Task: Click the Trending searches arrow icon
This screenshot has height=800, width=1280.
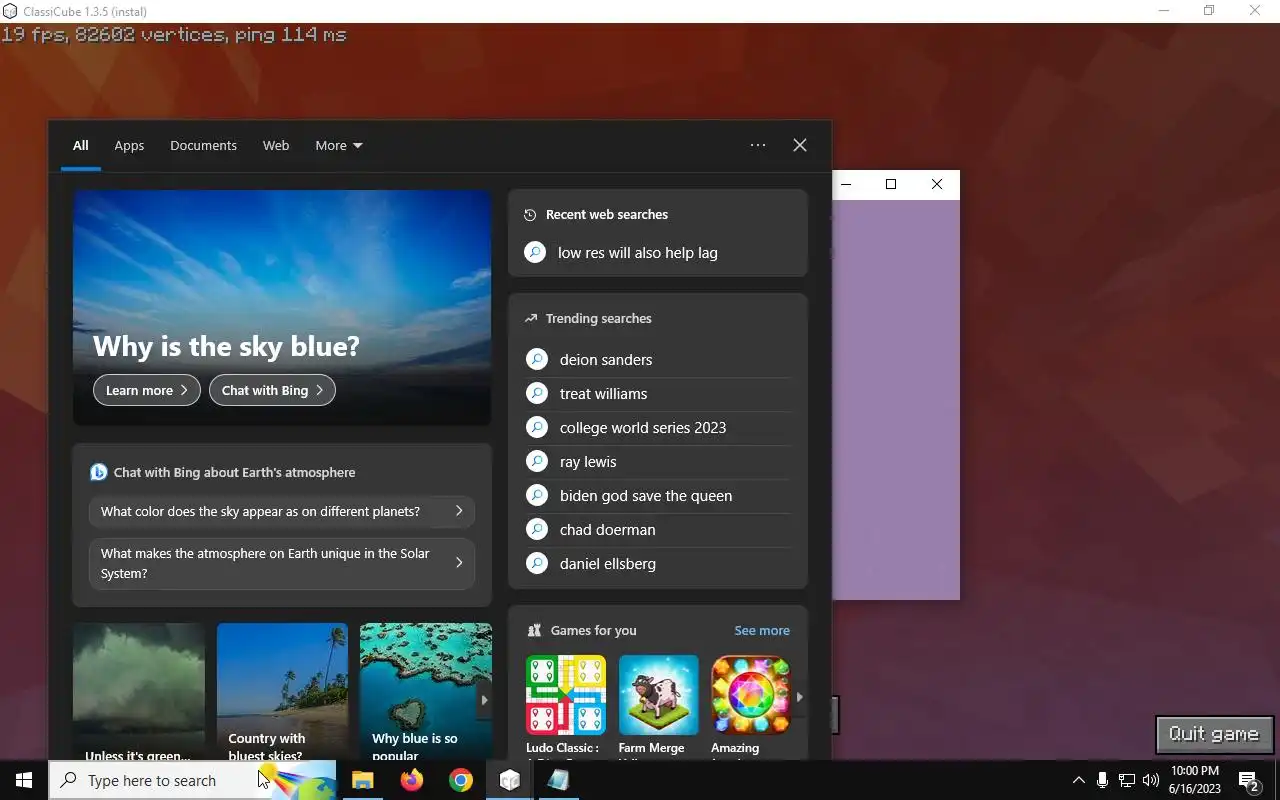Action: [x=531, y=319]
